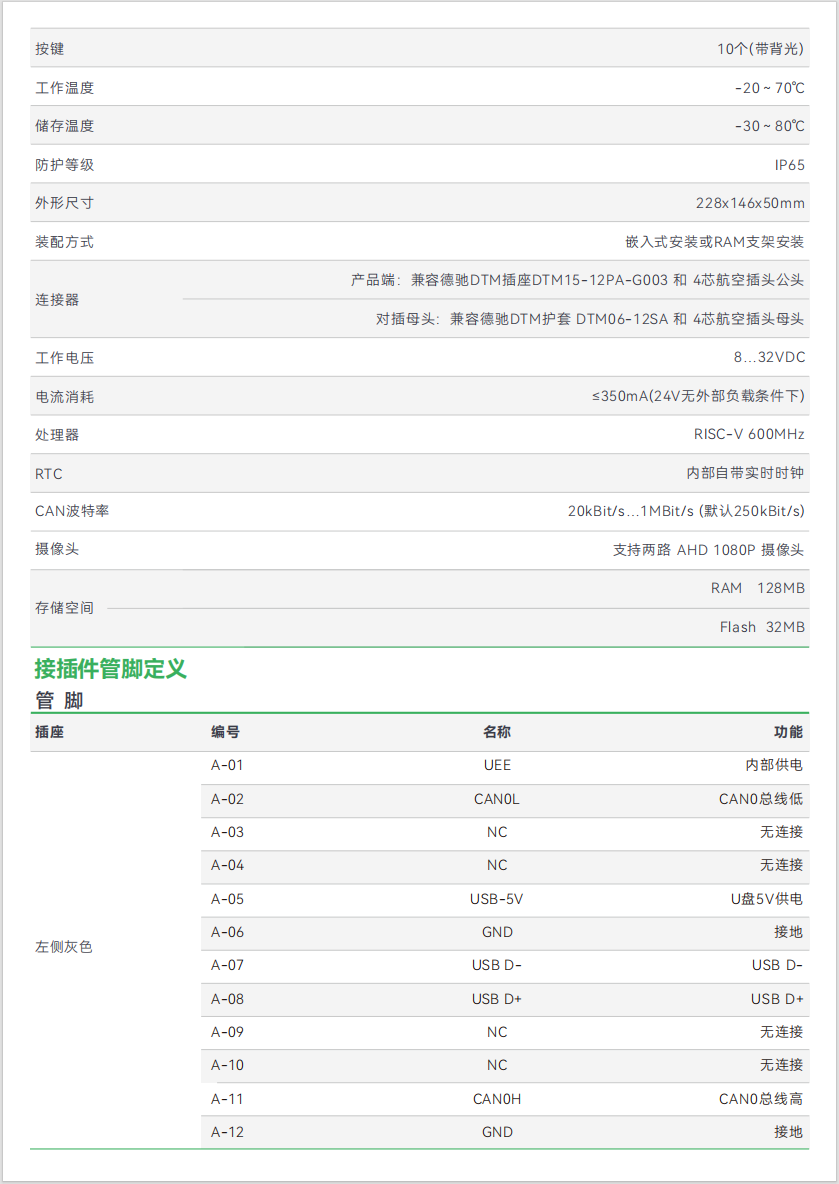The height and width of the screenshot is (1184, 839).
Task: Select the 产品端 connector description line
Action: point(577,280)
